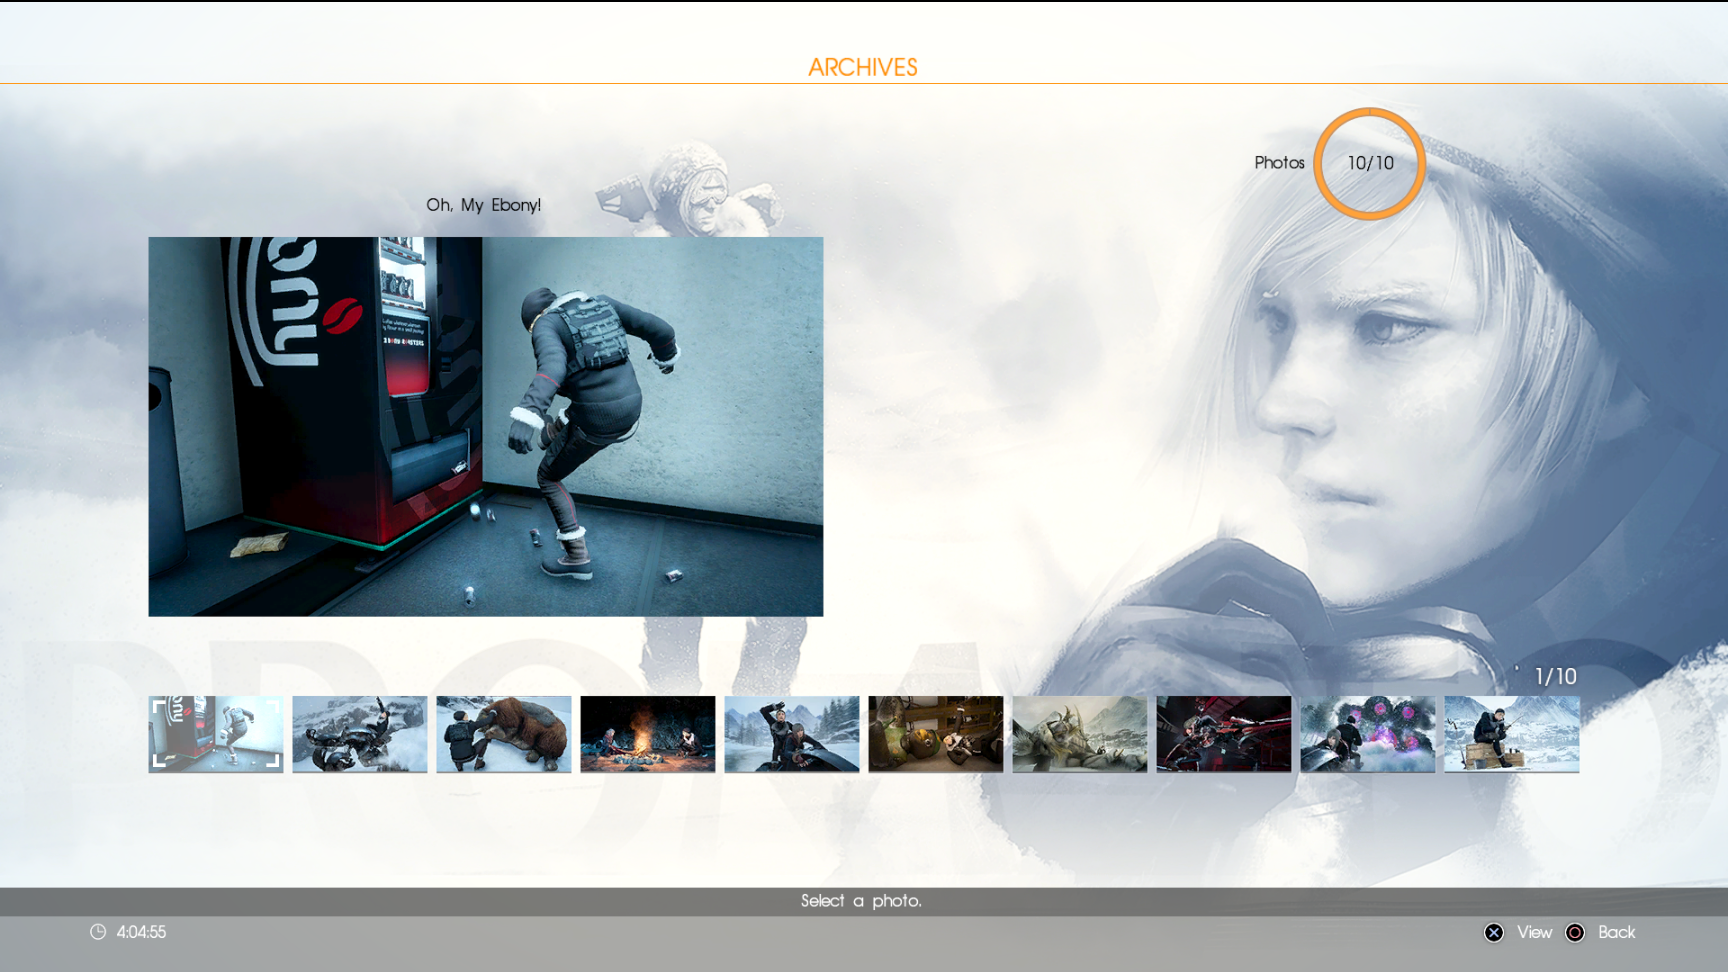The width and height of the screenshot is (1728, 972).
Task: Select the vending machine kick photo thumbnail
Action: pyautogui.click(x=216, y=734)
